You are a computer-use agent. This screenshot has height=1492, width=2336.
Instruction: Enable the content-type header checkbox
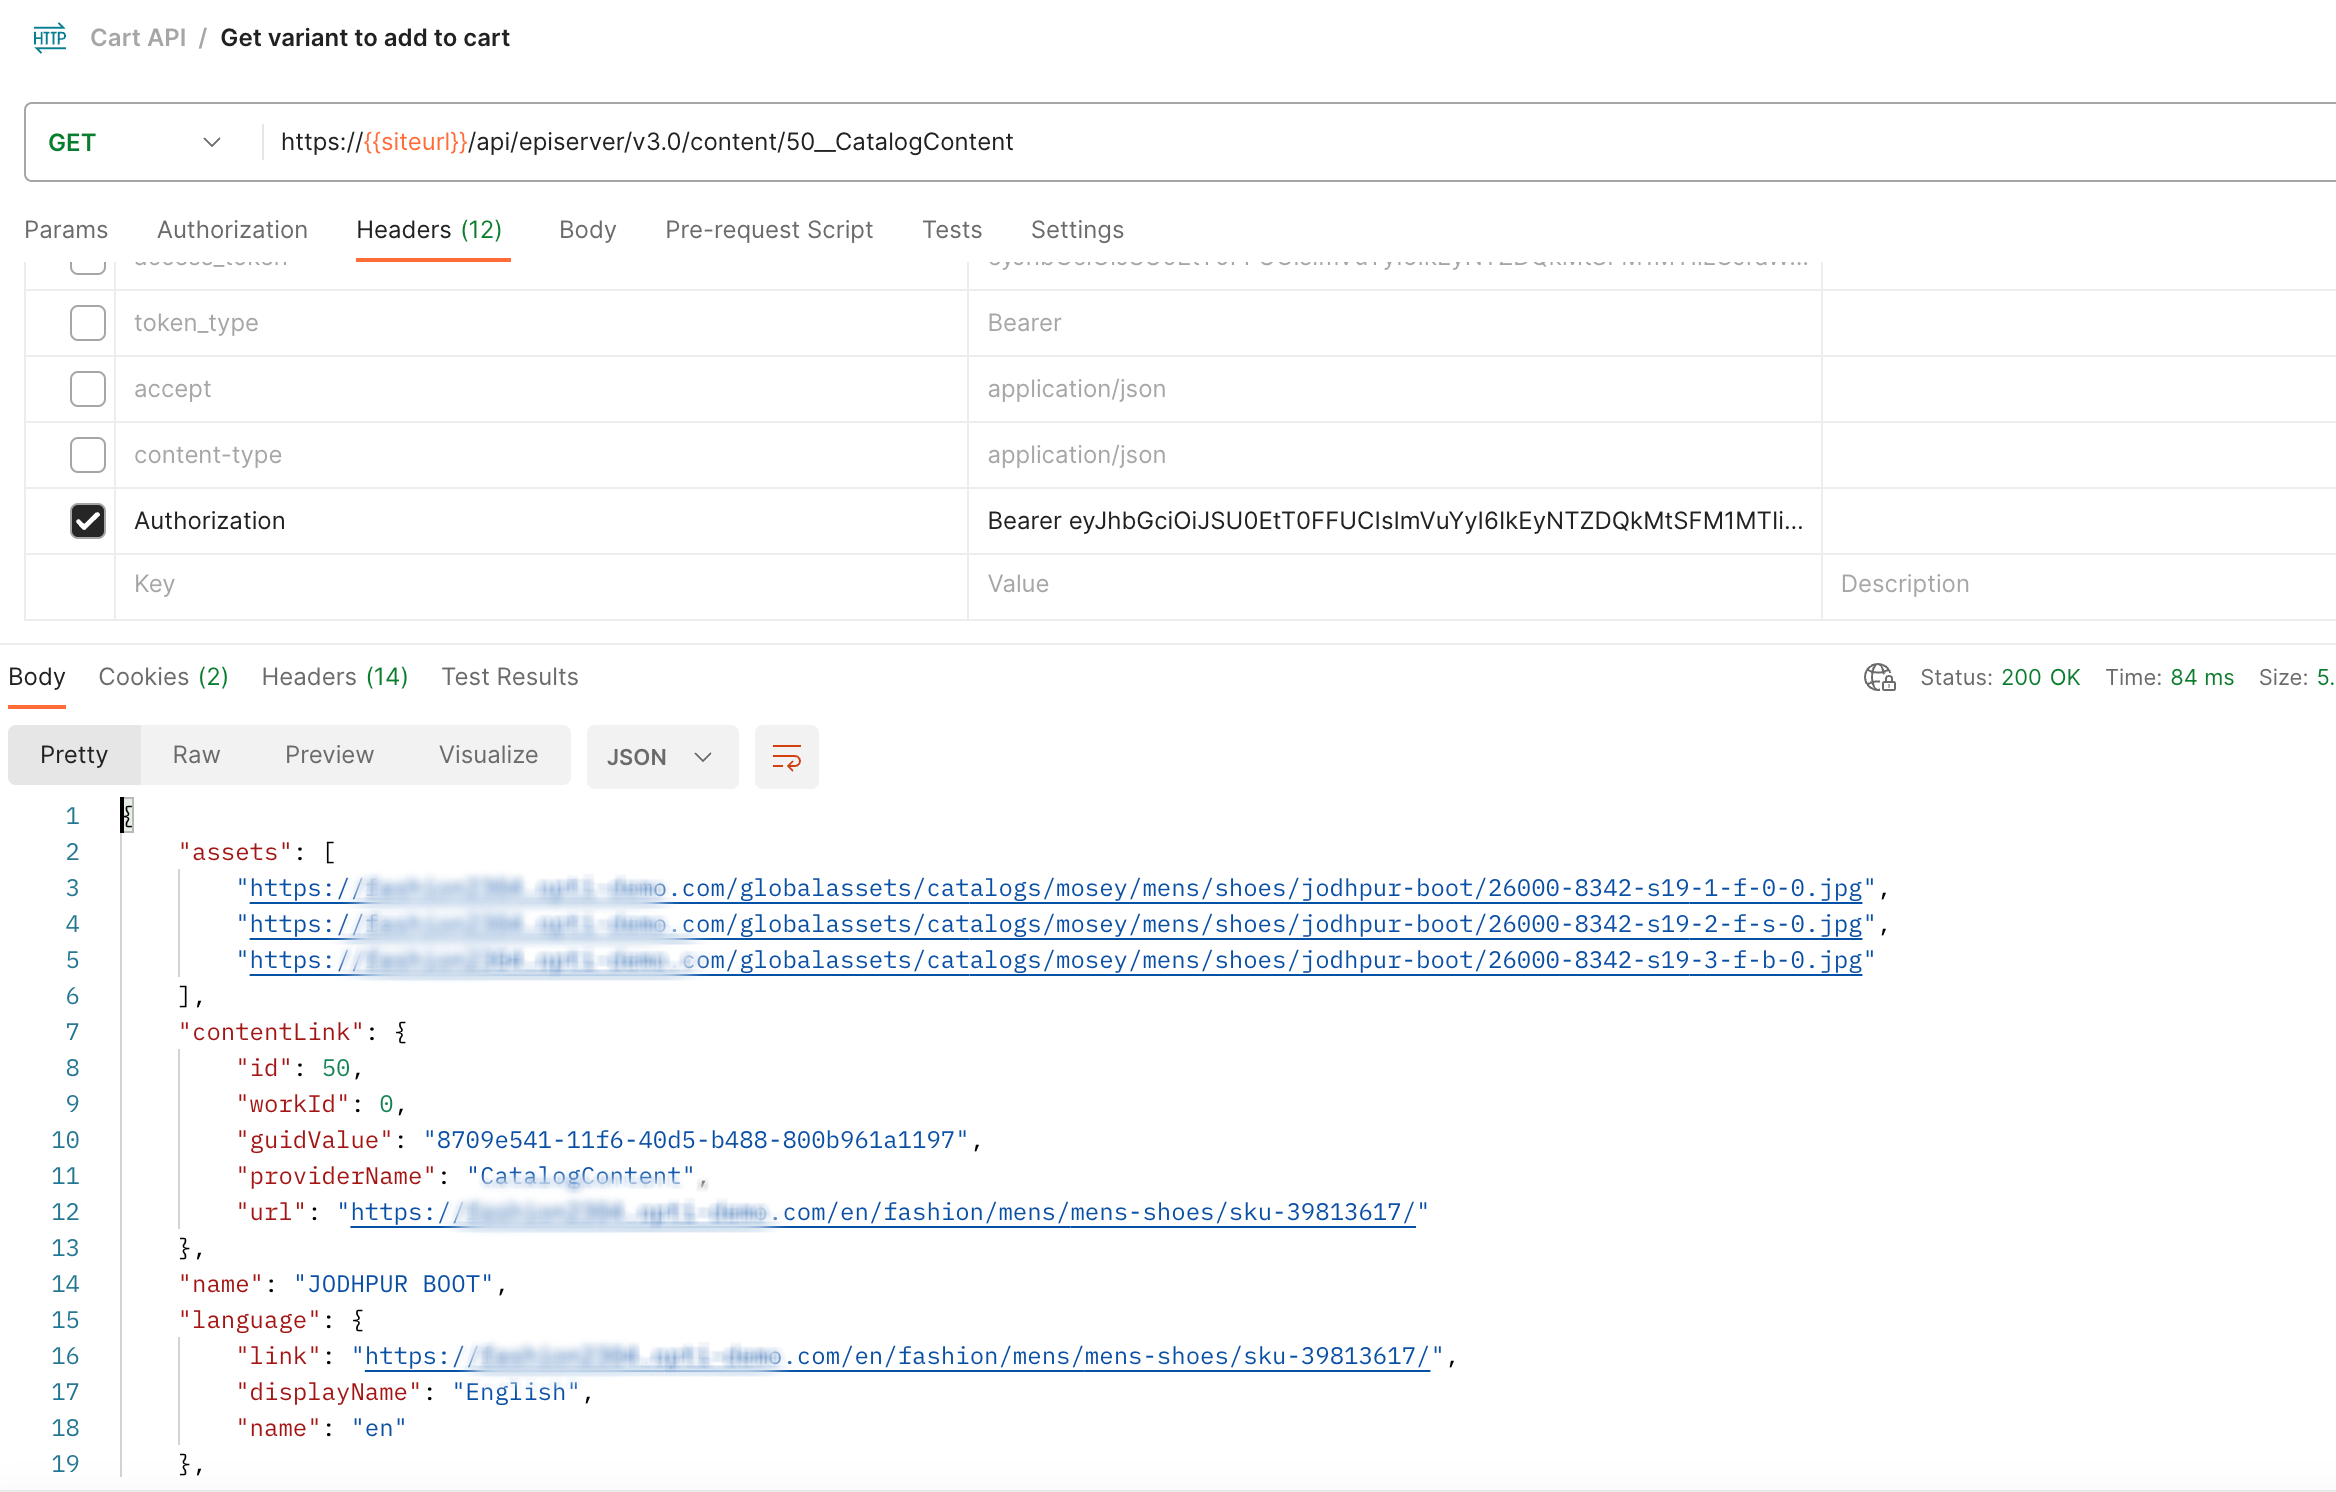click(x=88, y=455)
